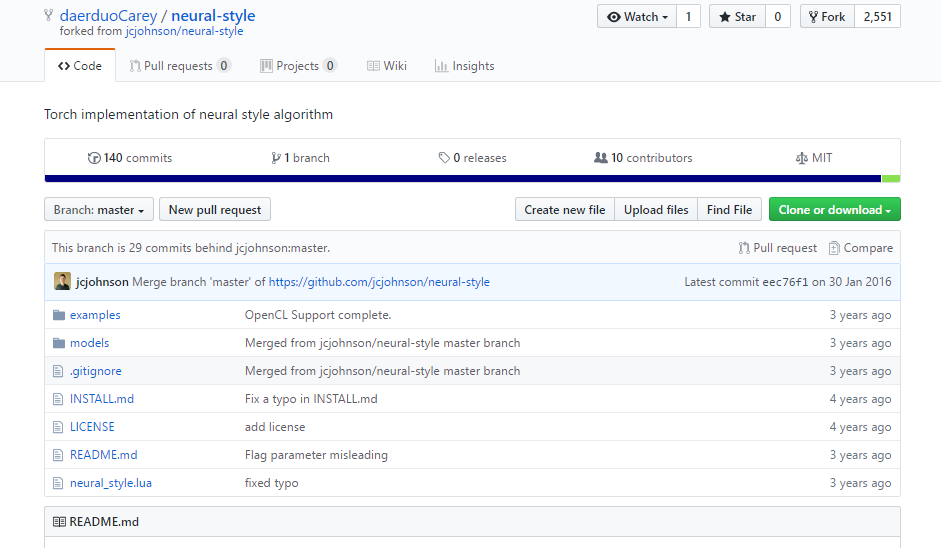This screenshot has height=548, width=941.
Task: Switch to the Code tab
Action: pos(80,66)
